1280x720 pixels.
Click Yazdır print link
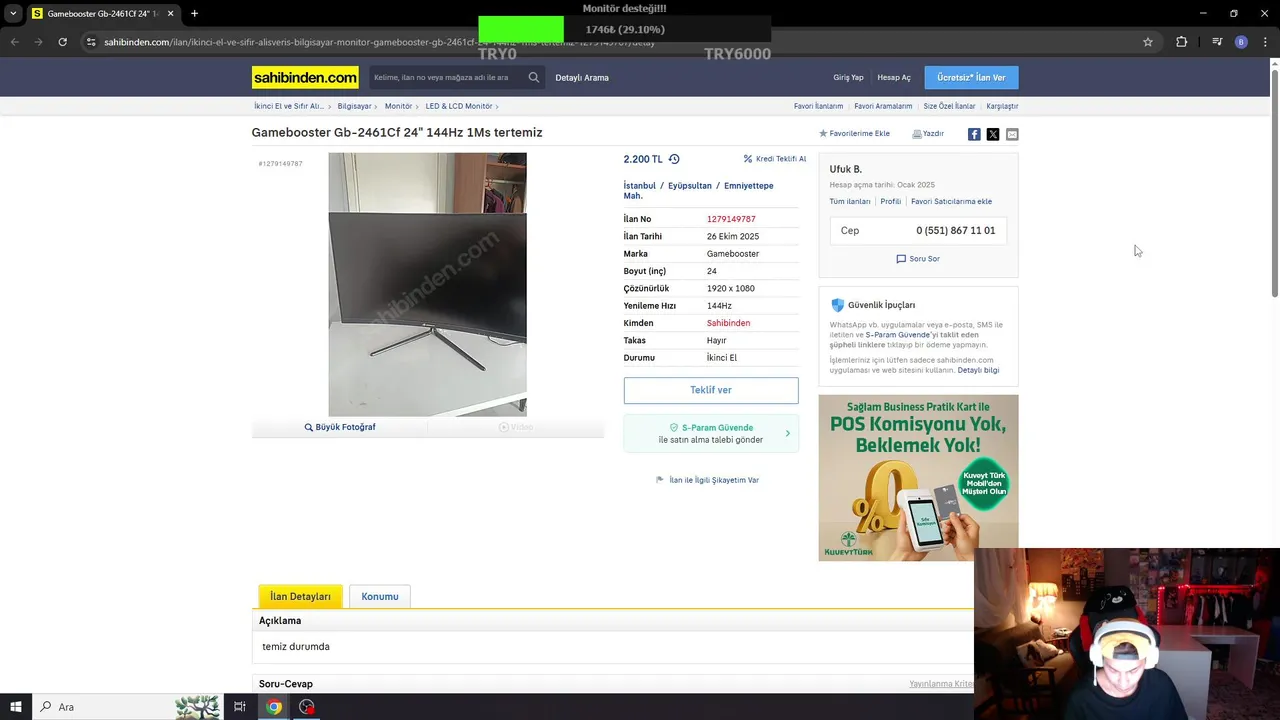coord(928,133)
